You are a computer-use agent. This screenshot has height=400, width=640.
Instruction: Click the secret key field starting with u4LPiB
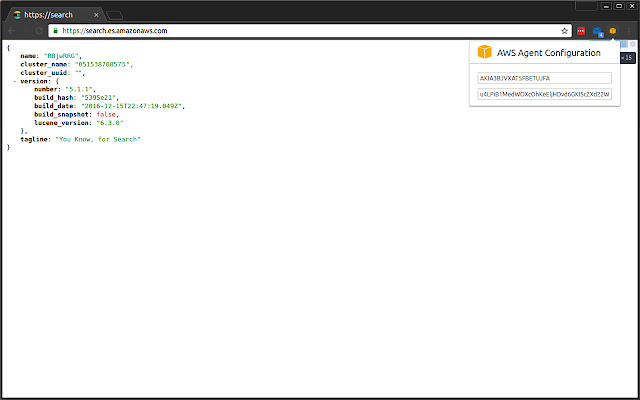tap(544, 94)
